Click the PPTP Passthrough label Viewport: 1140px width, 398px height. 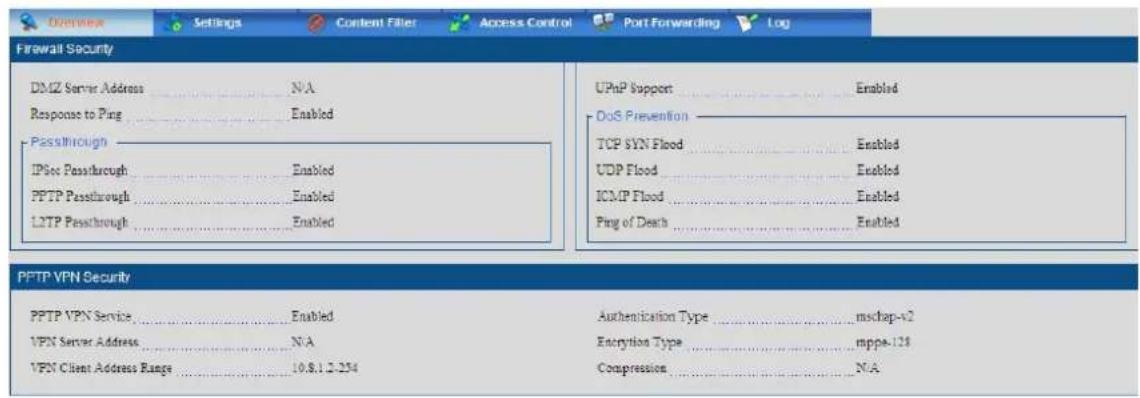click(80, 196)
